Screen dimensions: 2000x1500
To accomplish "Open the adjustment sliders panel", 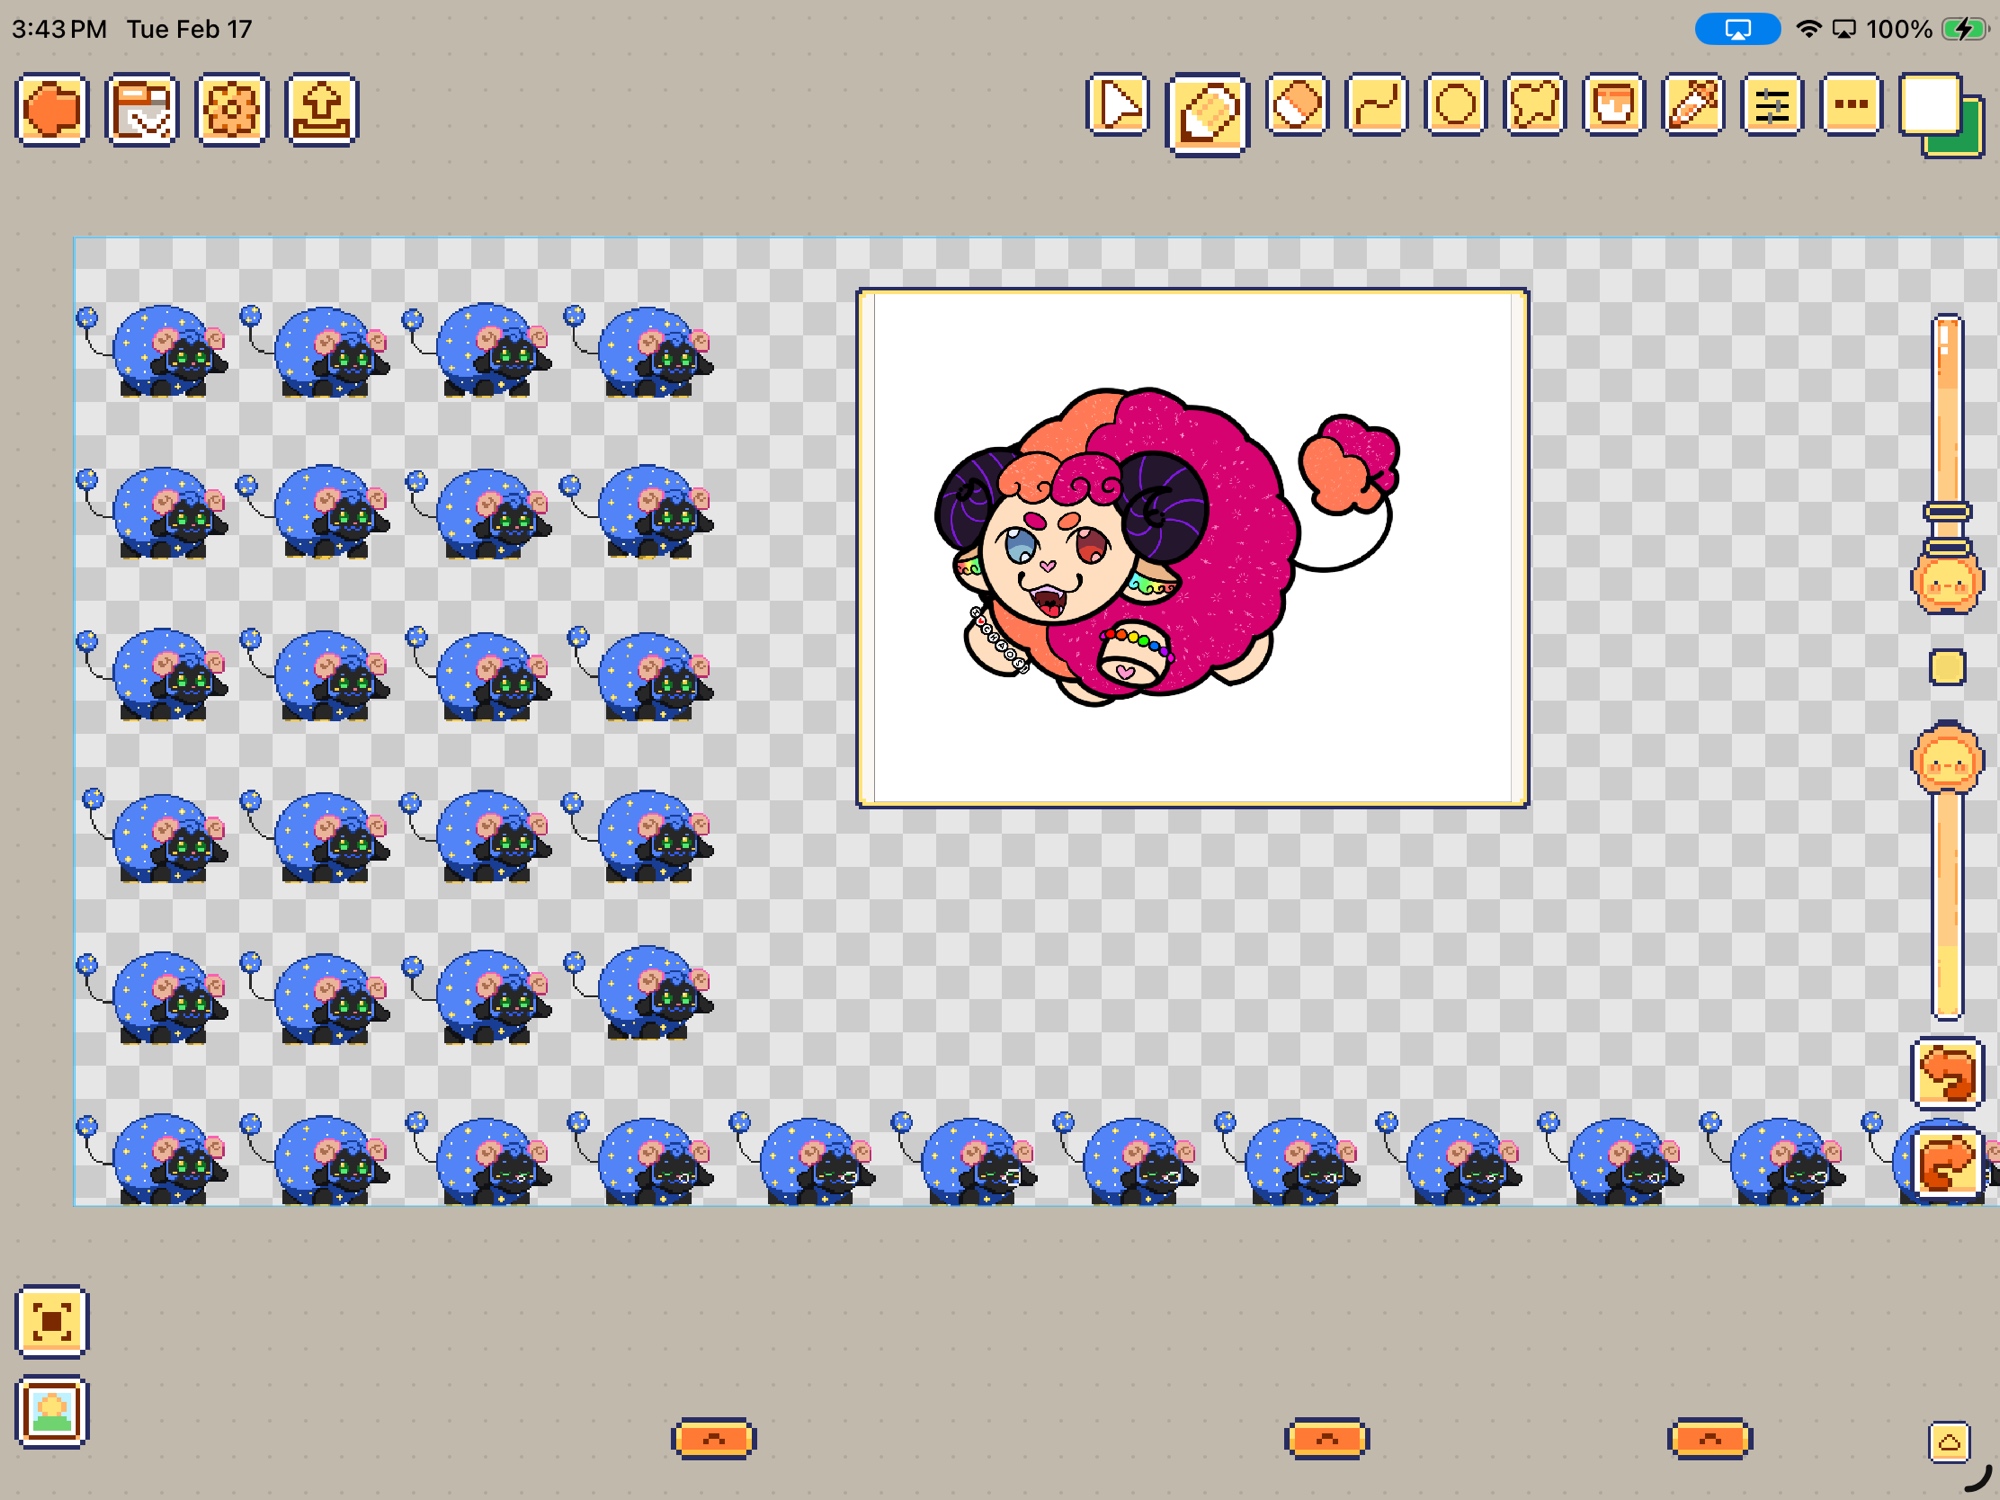I will click(x=1771, y=105).
